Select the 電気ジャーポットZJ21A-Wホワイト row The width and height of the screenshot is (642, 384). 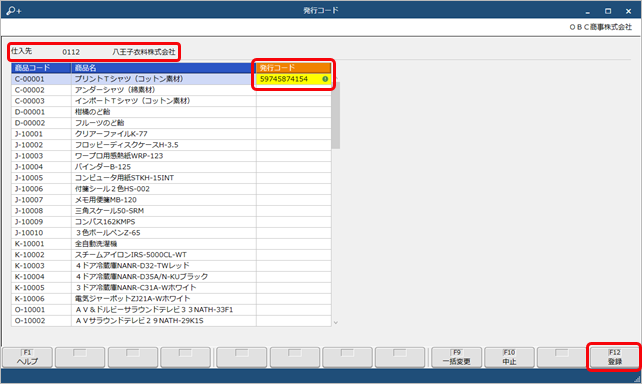[x=171, y=299]
